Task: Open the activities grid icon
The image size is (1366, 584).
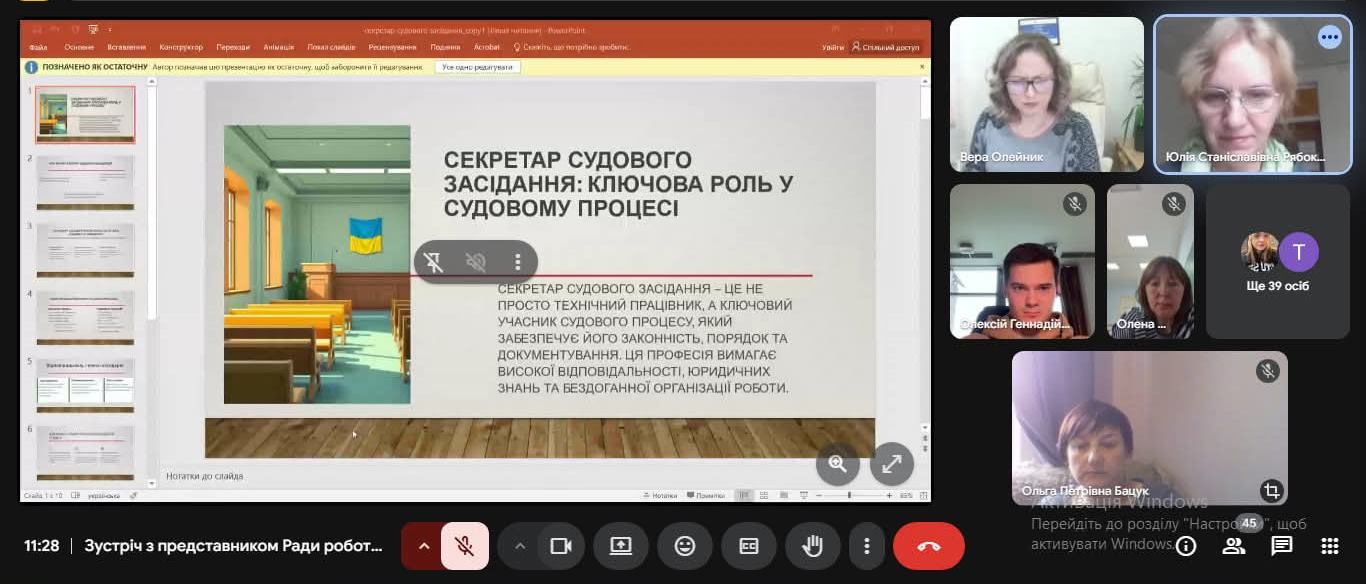Action: [1330, 546]
